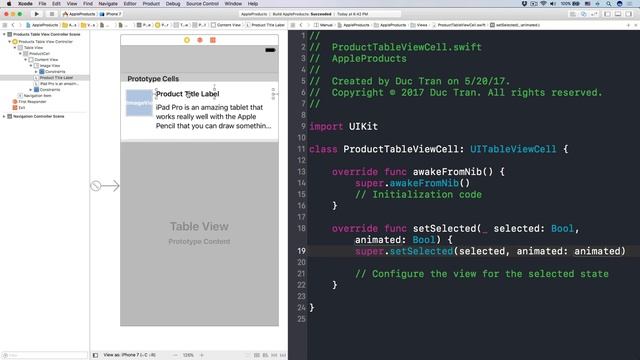
Task: Collapse the Image View outline item
Action: [x=31, y=65]
